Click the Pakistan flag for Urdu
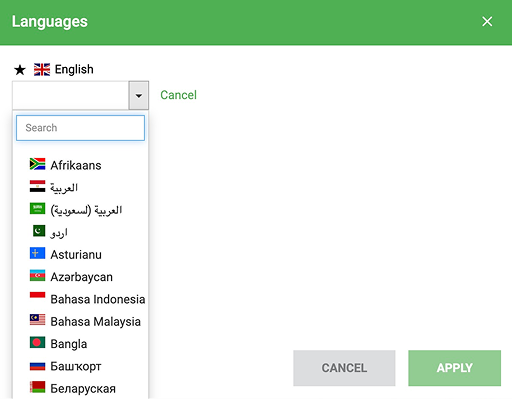Image resolution: width=512 pixels, height=399 pixels. click(x=39, y=231)
